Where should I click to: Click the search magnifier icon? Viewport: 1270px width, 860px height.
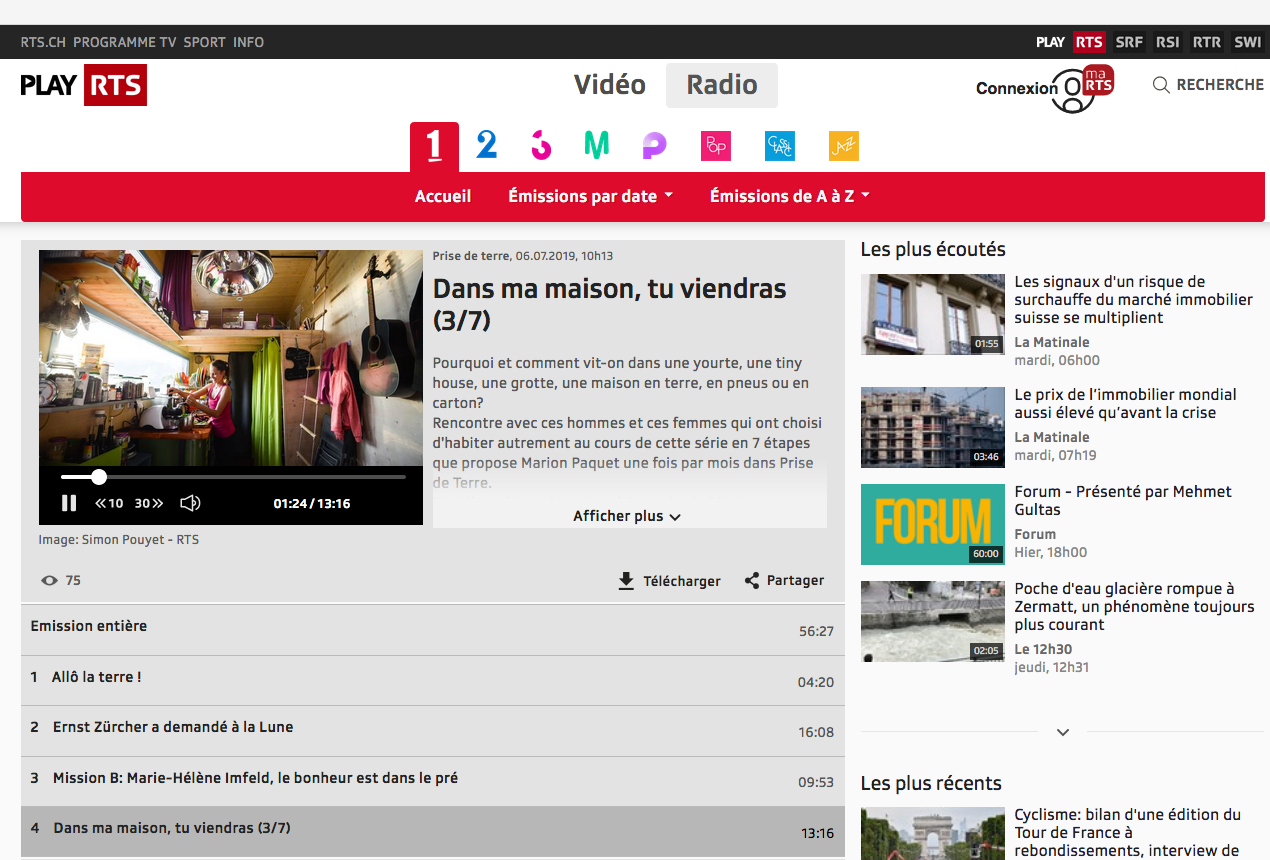pyautogui.click(x=1161, y=85)
